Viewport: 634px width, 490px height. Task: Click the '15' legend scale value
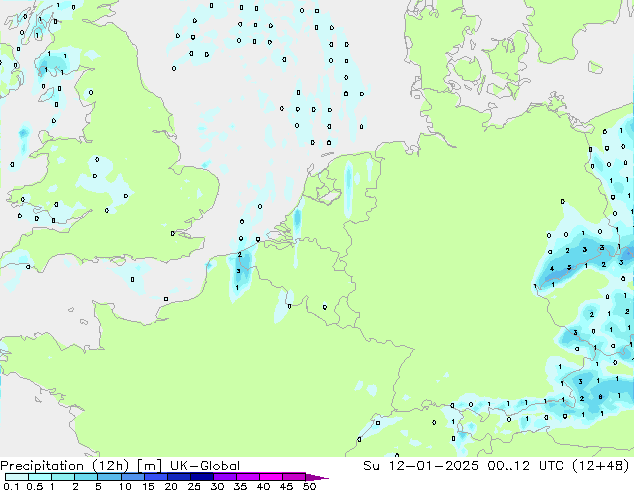click(148, 486)
